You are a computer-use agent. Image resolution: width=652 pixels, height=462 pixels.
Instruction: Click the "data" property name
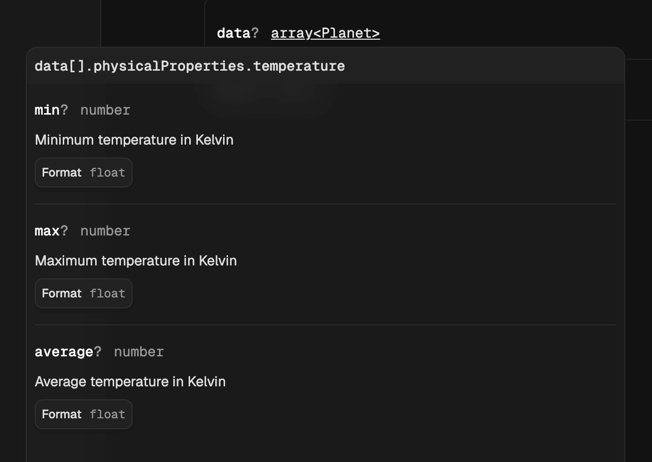(x=233, y=33)
